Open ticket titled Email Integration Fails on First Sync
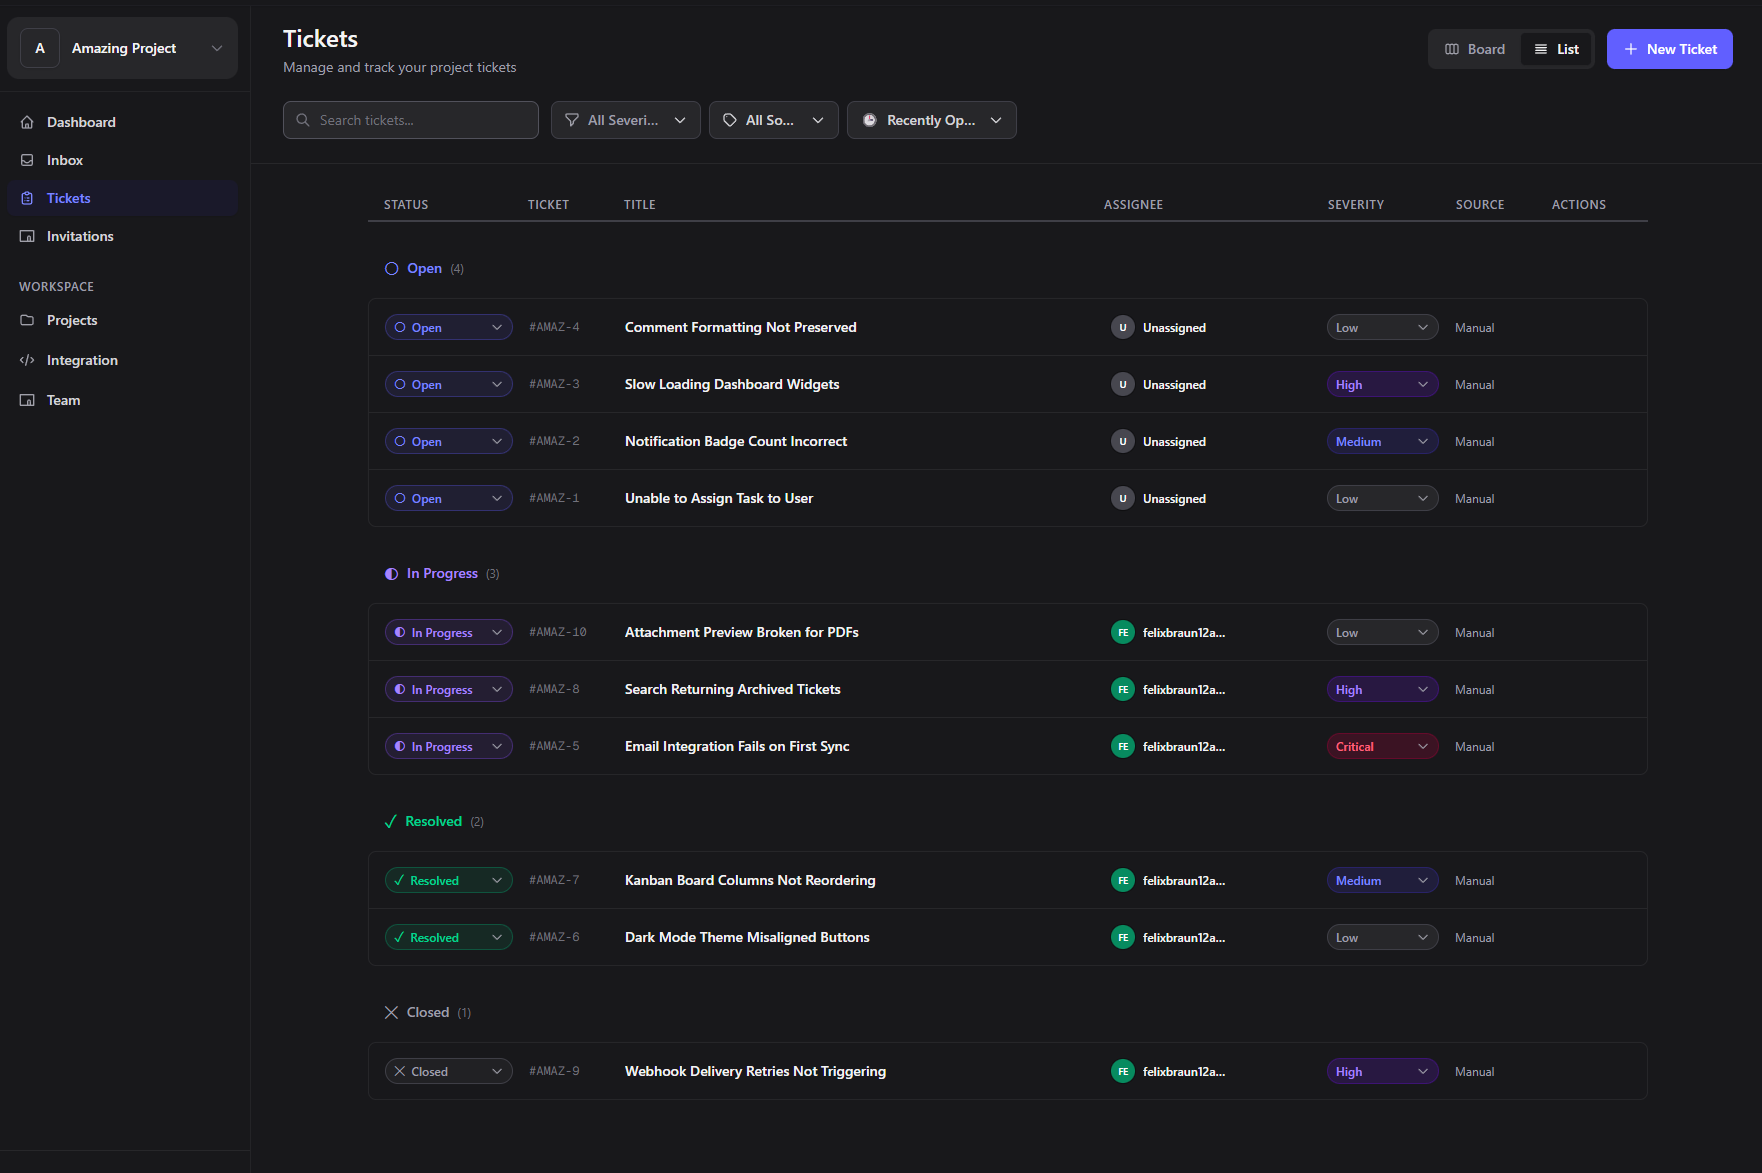 click(x=737, y=745)
